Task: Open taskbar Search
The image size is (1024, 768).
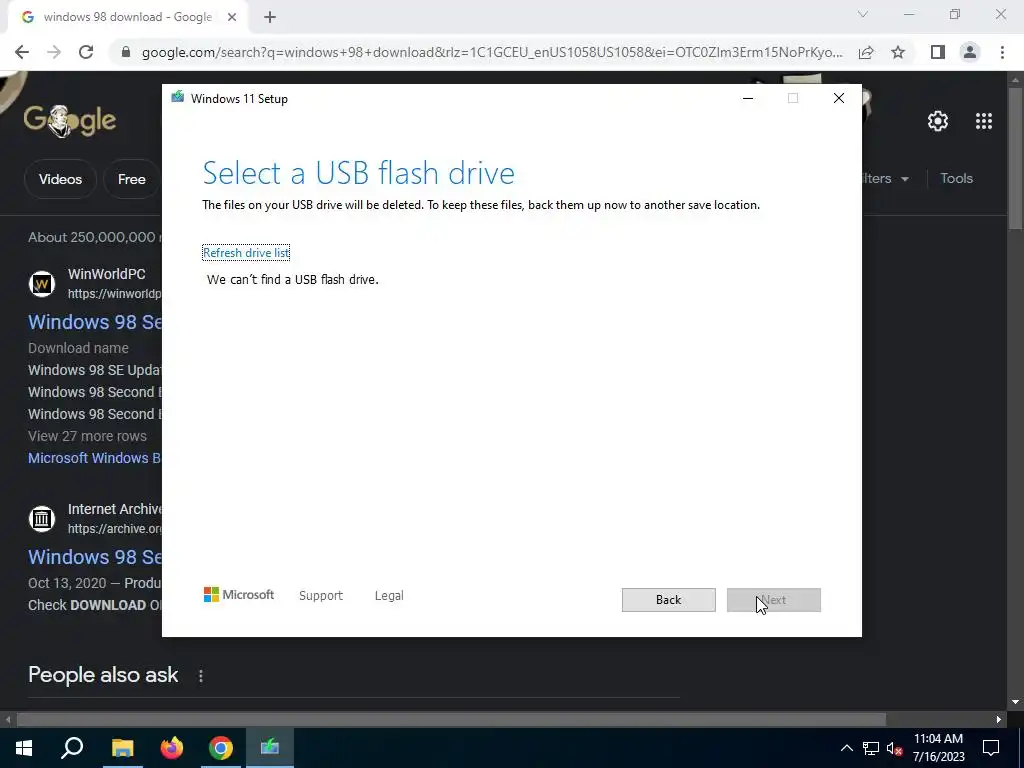Action: click(72, 748)
